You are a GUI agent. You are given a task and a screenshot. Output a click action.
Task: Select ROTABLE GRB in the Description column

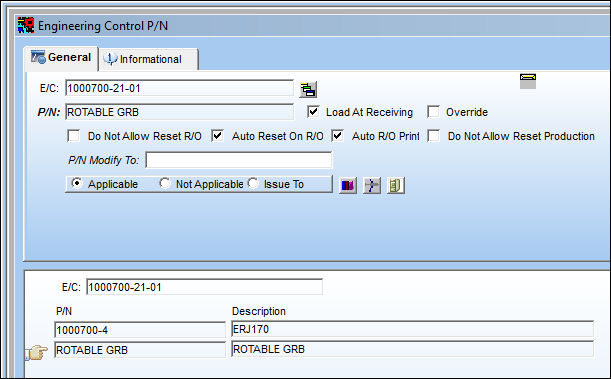pyautogui.click(x=412, y=349)
